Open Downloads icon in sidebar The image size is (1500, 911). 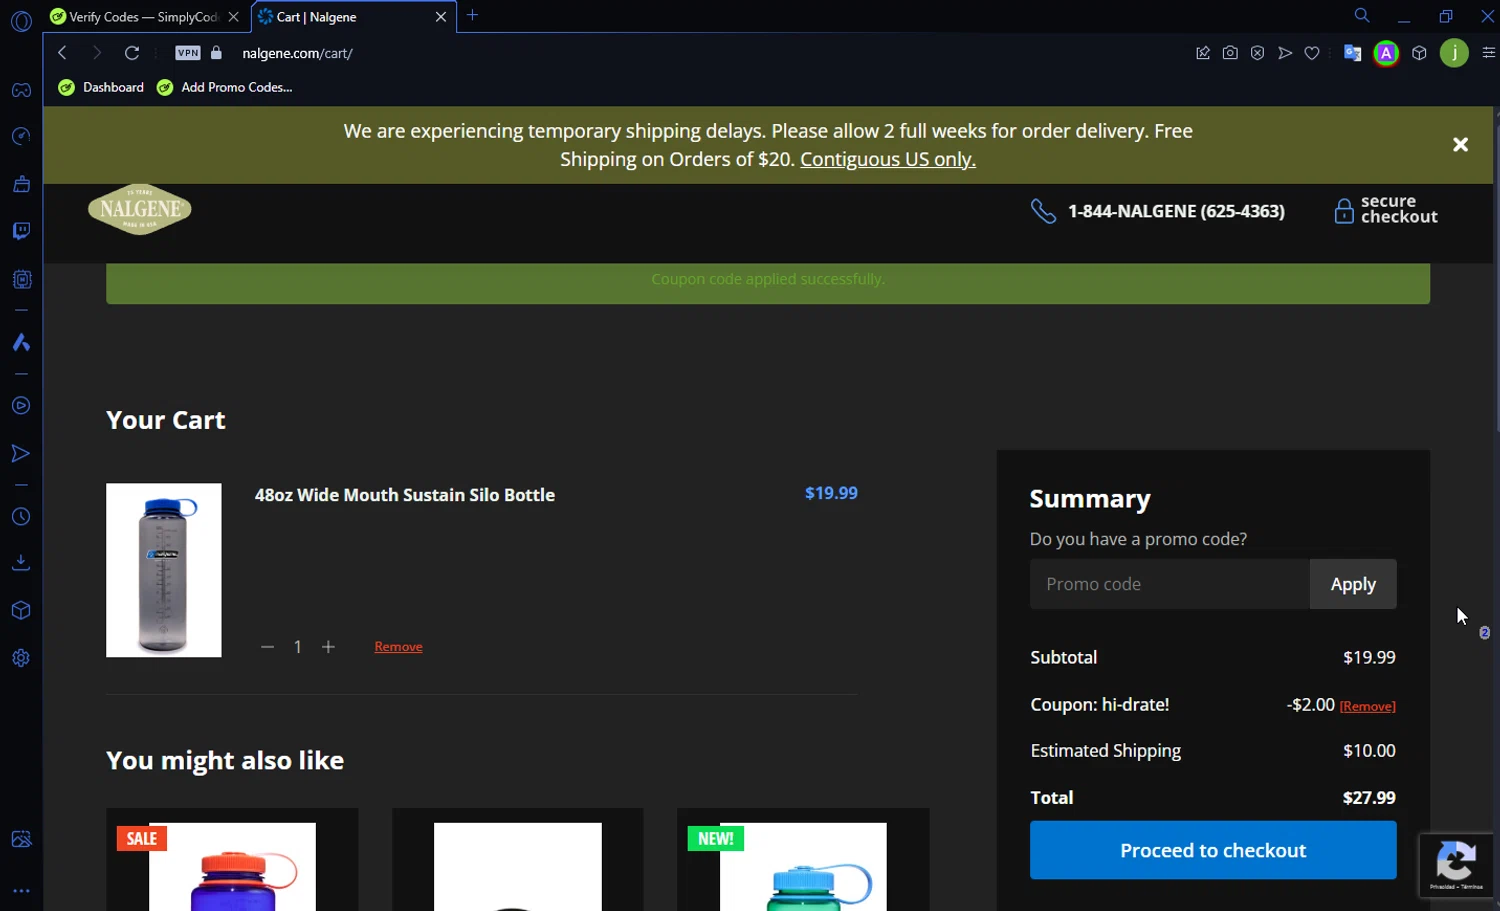tap(21, 563)
